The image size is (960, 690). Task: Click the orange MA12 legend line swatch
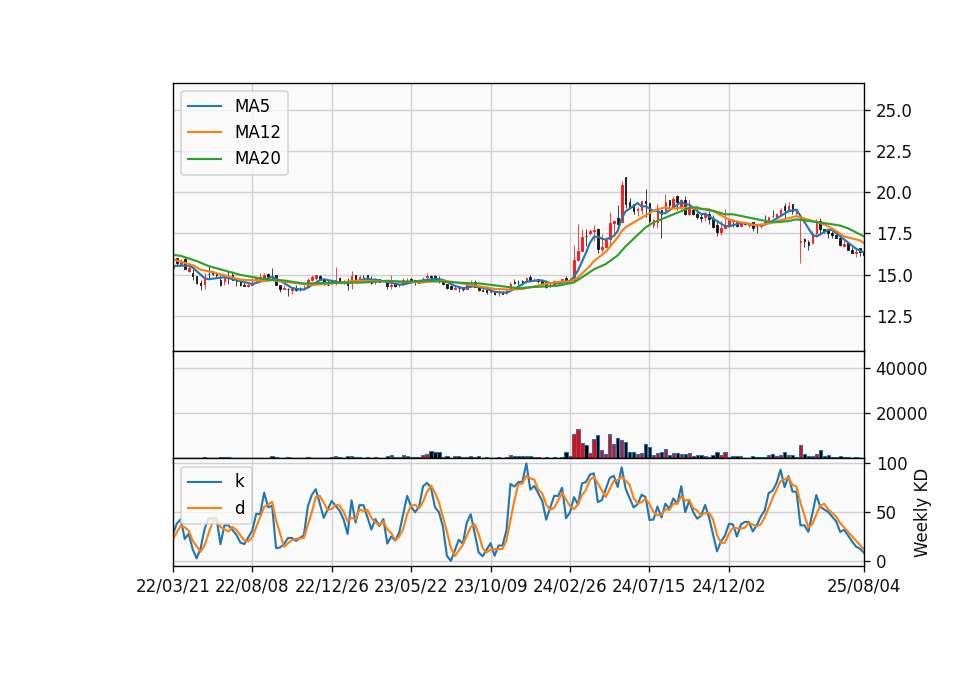click(x=204, y=132)
